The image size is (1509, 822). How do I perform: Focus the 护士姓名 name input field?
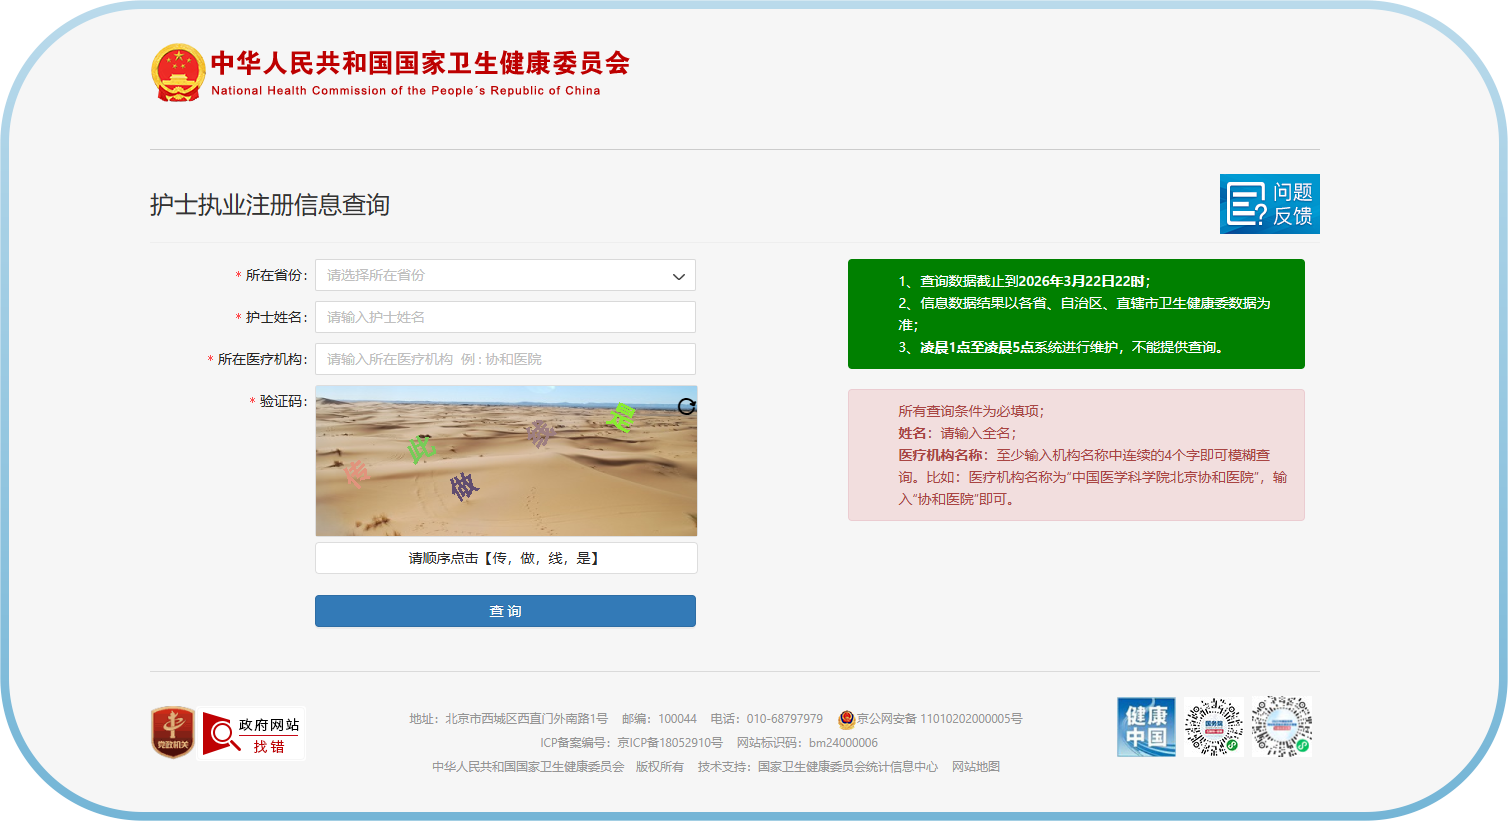click(x=505, y=317)
